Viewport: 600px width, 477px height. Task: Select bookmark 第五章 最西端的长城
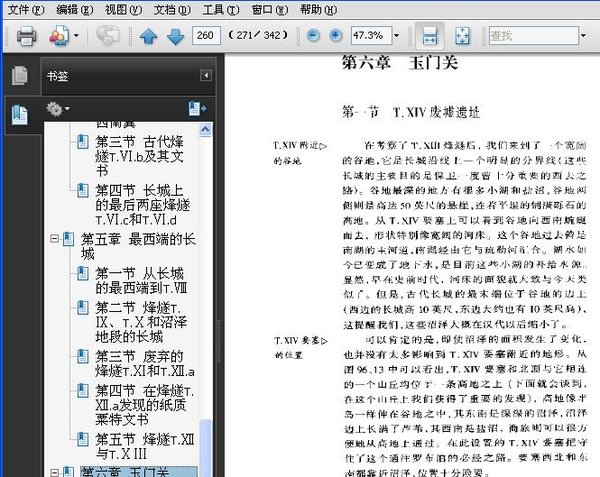138,246
